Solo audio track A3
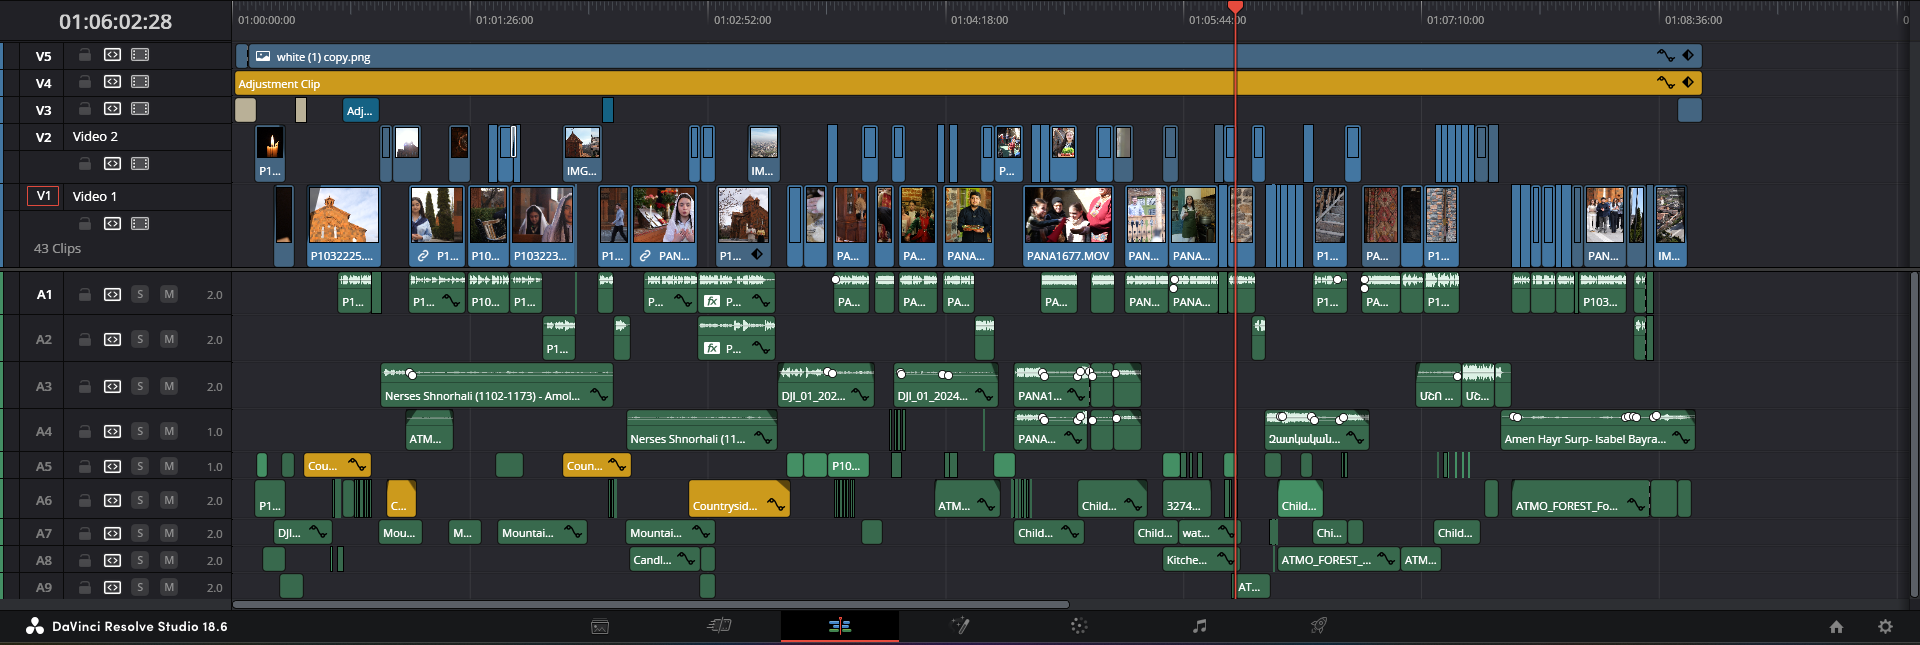This screenshot has width=1920, height=645. click(140, 387)
